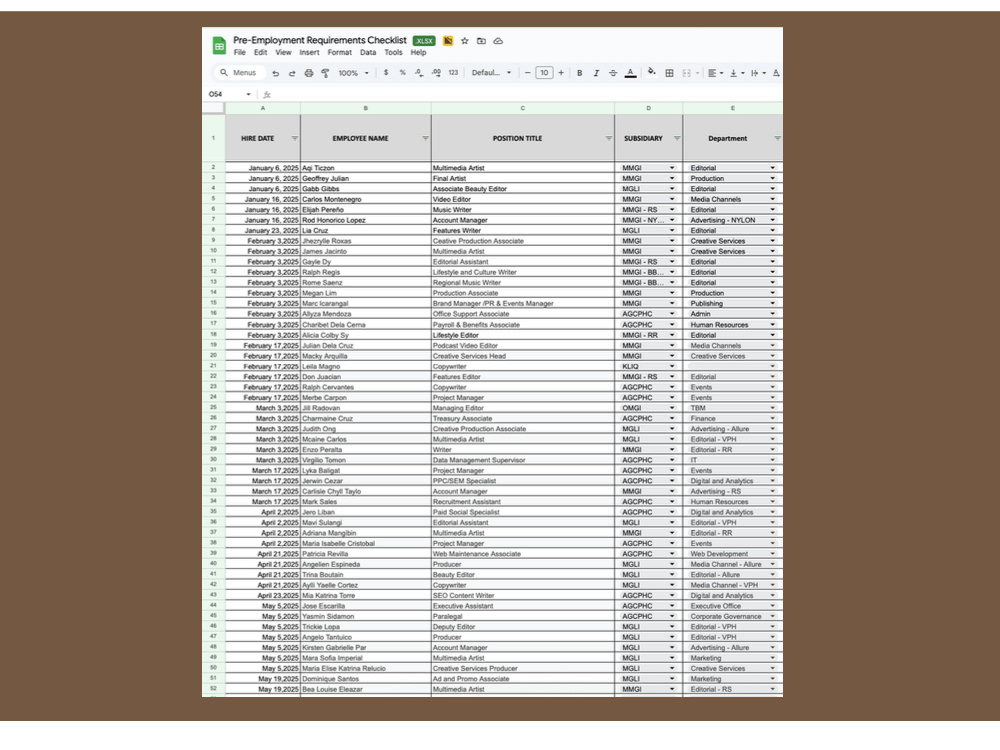Viewport: 1000px width, 750px height.
Task: Click the font size field showing 10
Action: (544, 73)
